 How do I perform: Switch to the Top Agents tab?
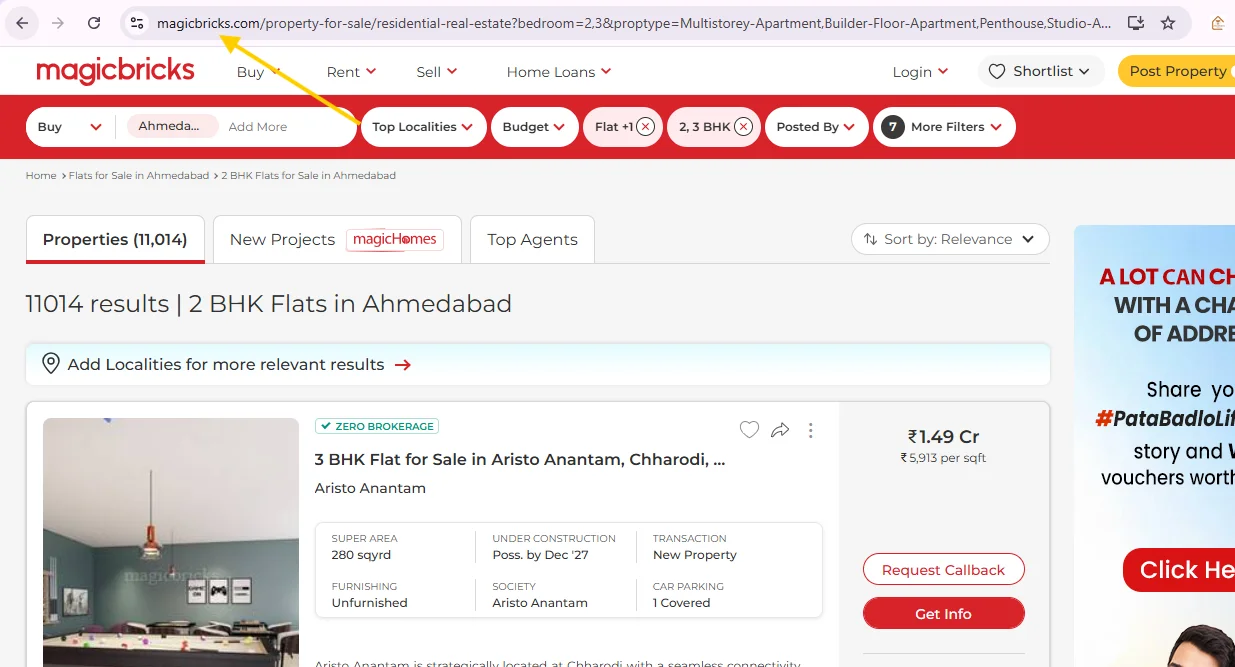click(x=532, y=239)
